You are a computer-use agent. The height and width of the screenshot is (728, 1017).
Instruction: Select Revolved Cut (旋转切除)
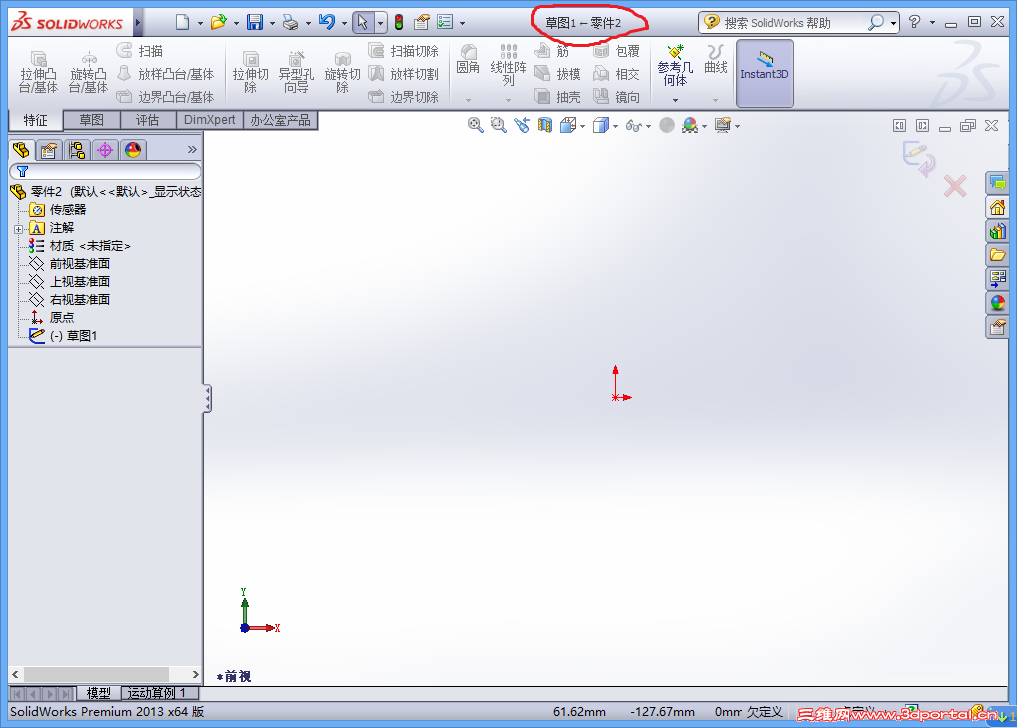342,72
